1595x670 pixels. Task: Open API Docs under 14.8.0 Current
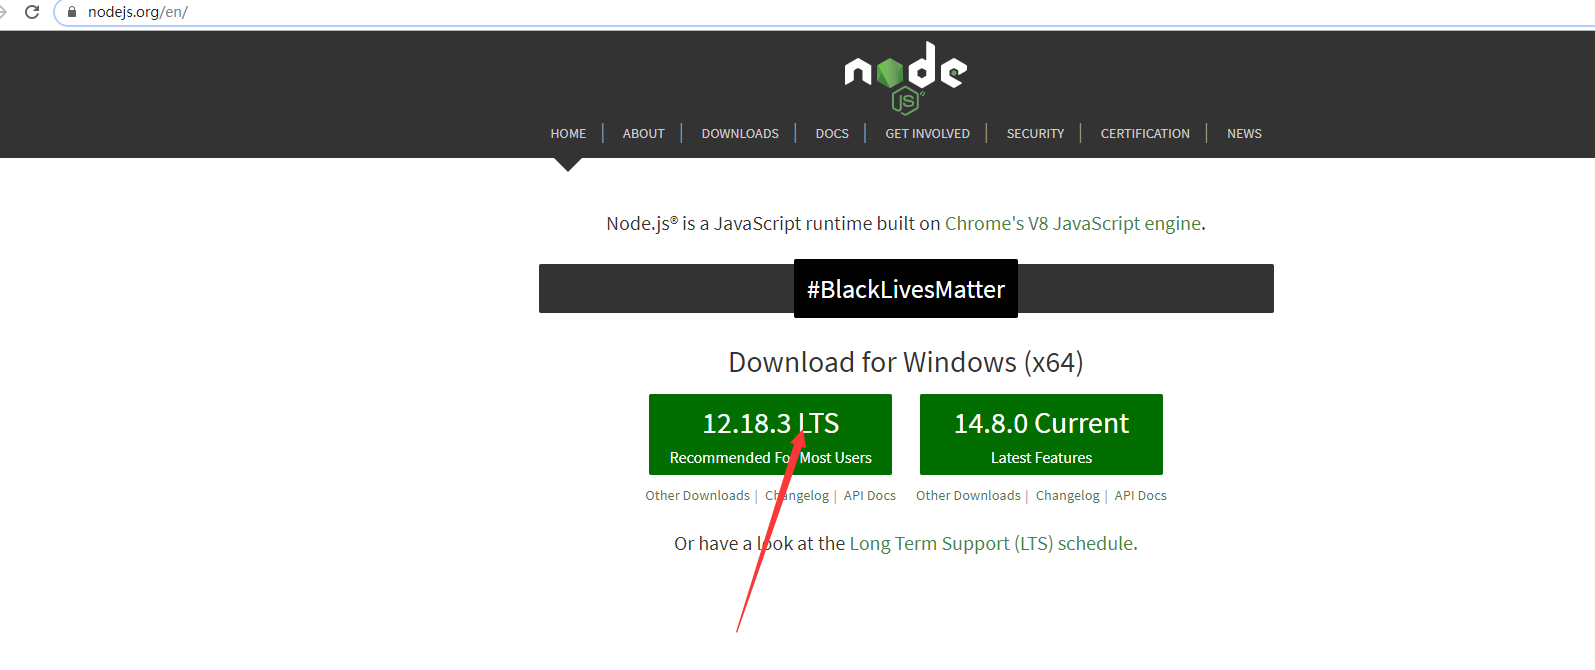pos(1141,496)
